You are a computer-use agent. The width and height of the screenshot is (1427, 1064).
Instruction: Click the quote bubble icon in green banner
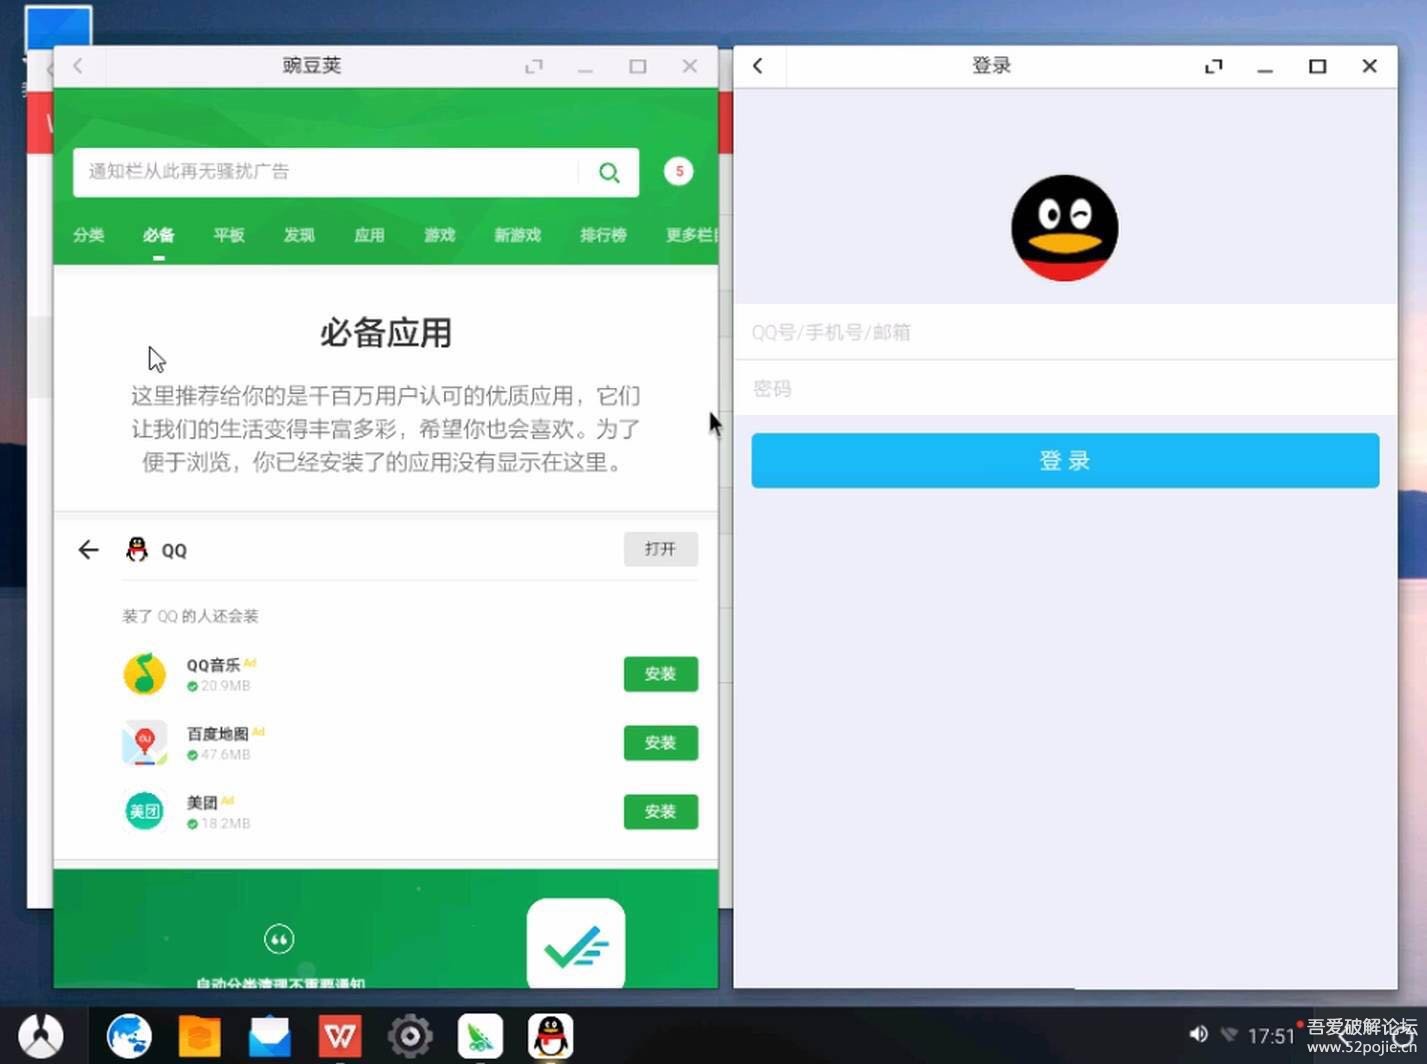tap(279, 939)
